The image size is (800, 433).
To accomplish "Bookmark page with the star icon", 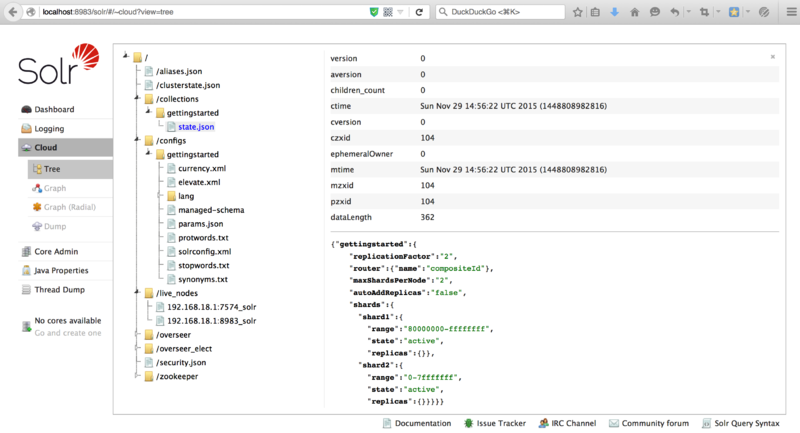I will [x=575, y=12].
